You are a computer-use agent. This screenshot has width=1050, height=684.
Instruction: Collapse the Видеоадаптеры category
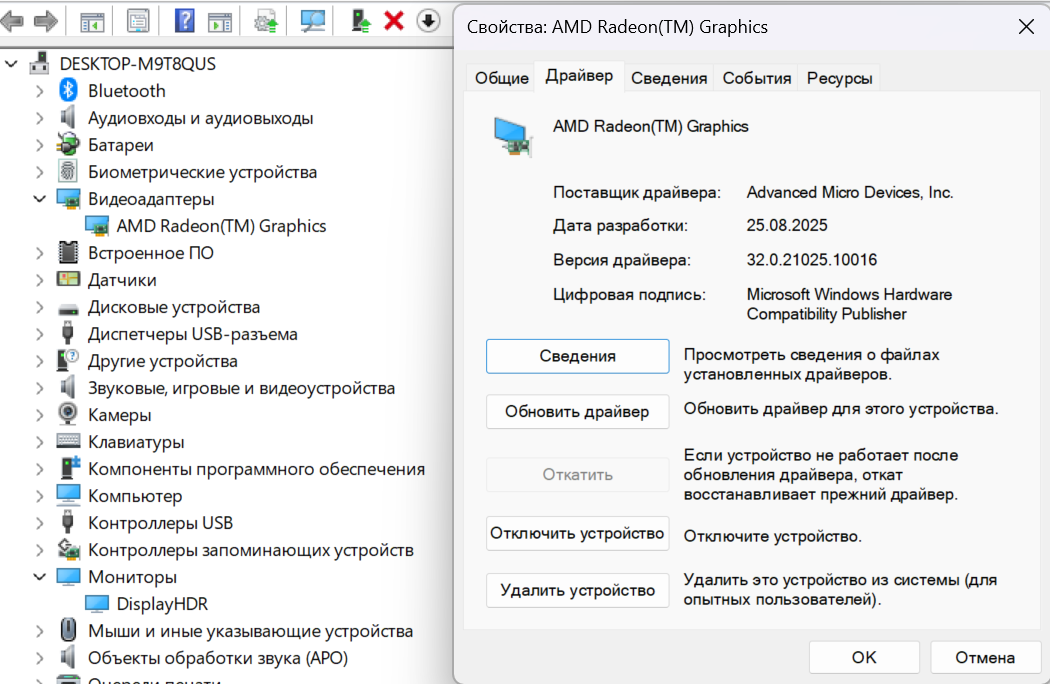pyautogui.click(x=40, y=199)
